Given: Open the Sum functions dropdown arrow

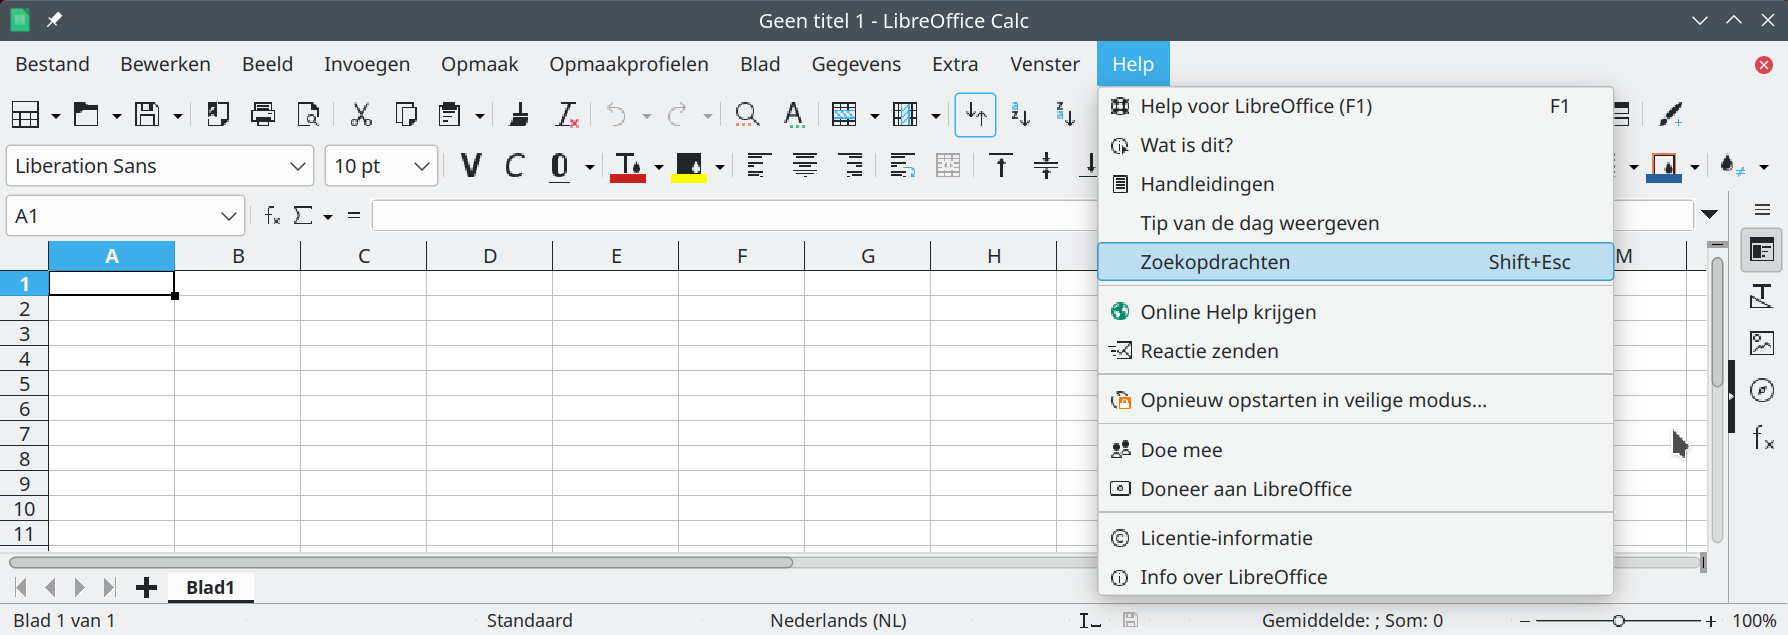Looking at the screenshot, I should tap(328, 216).
